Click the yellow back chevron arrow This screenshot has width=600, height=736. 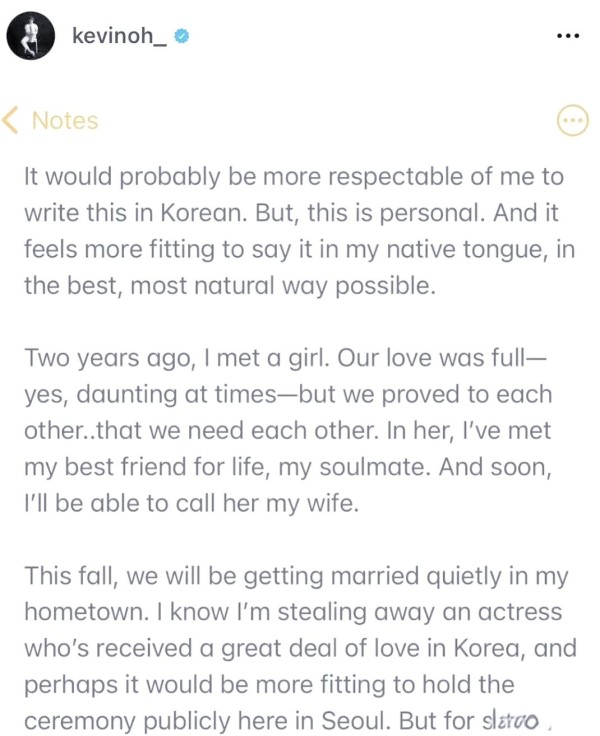coord(10,120)
